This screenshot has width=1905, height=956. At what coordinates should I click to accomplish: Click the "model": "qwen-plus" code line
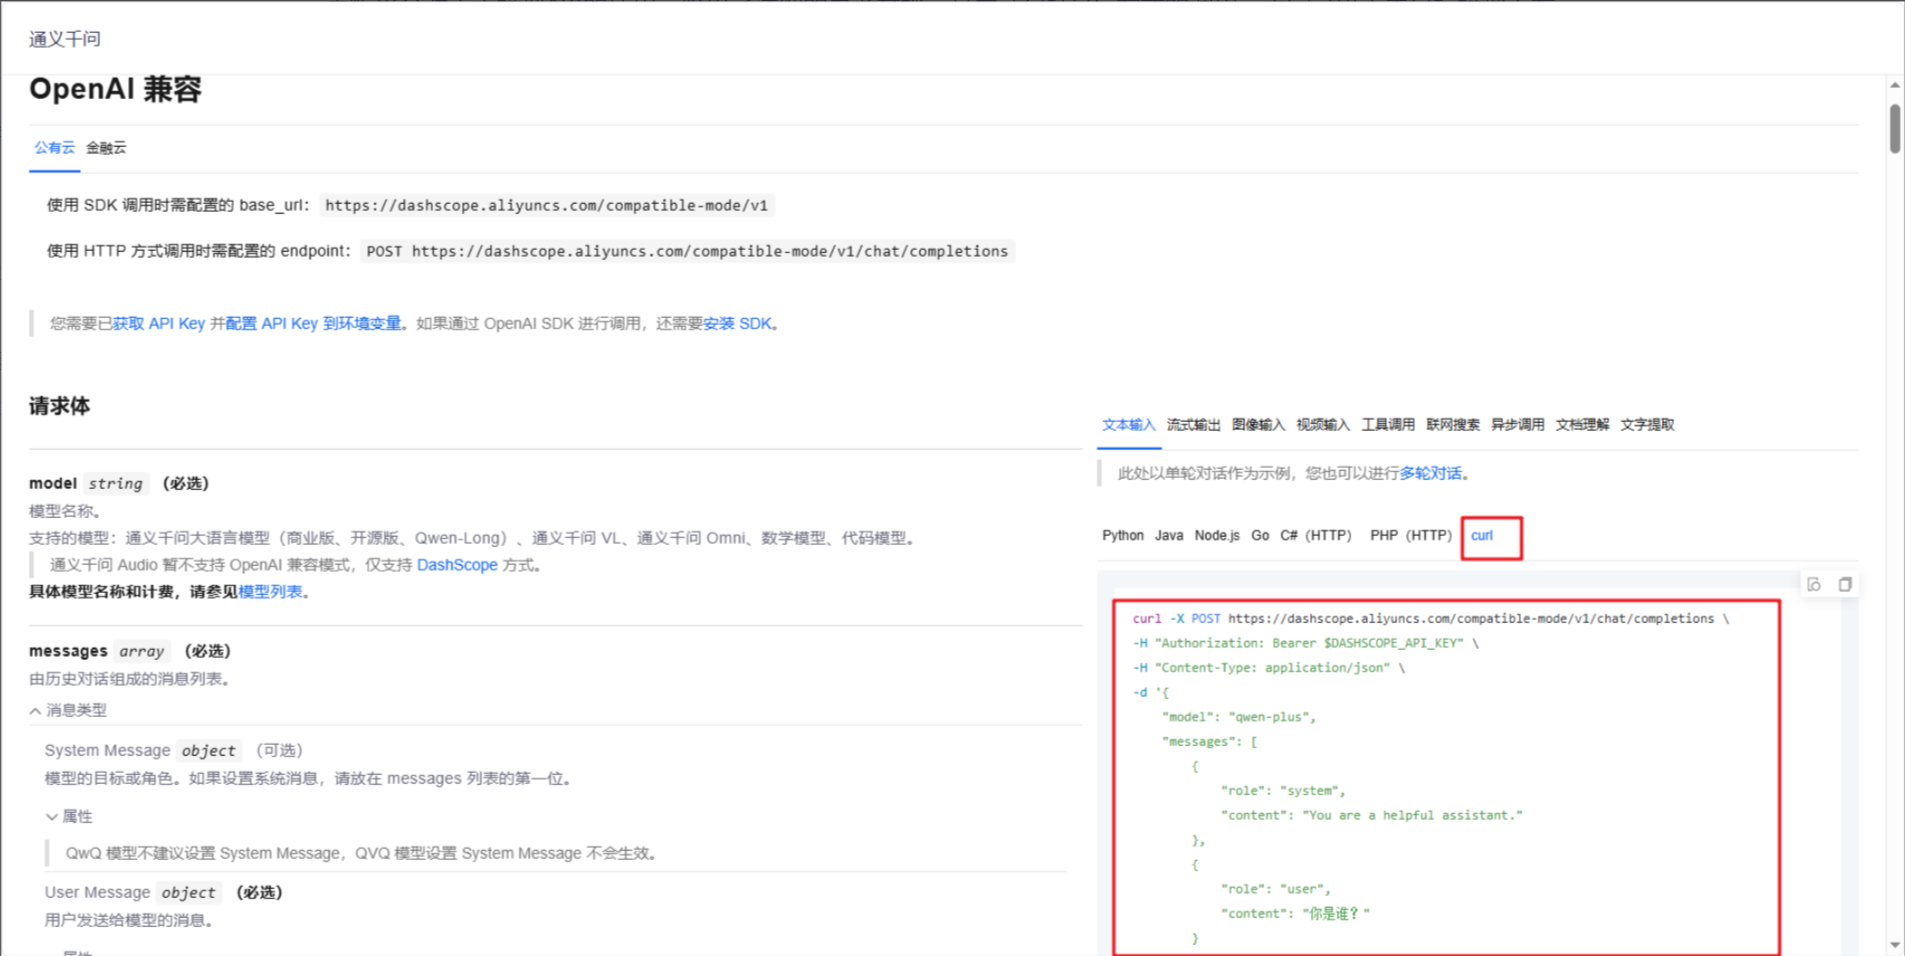[x=1239, y=717]
